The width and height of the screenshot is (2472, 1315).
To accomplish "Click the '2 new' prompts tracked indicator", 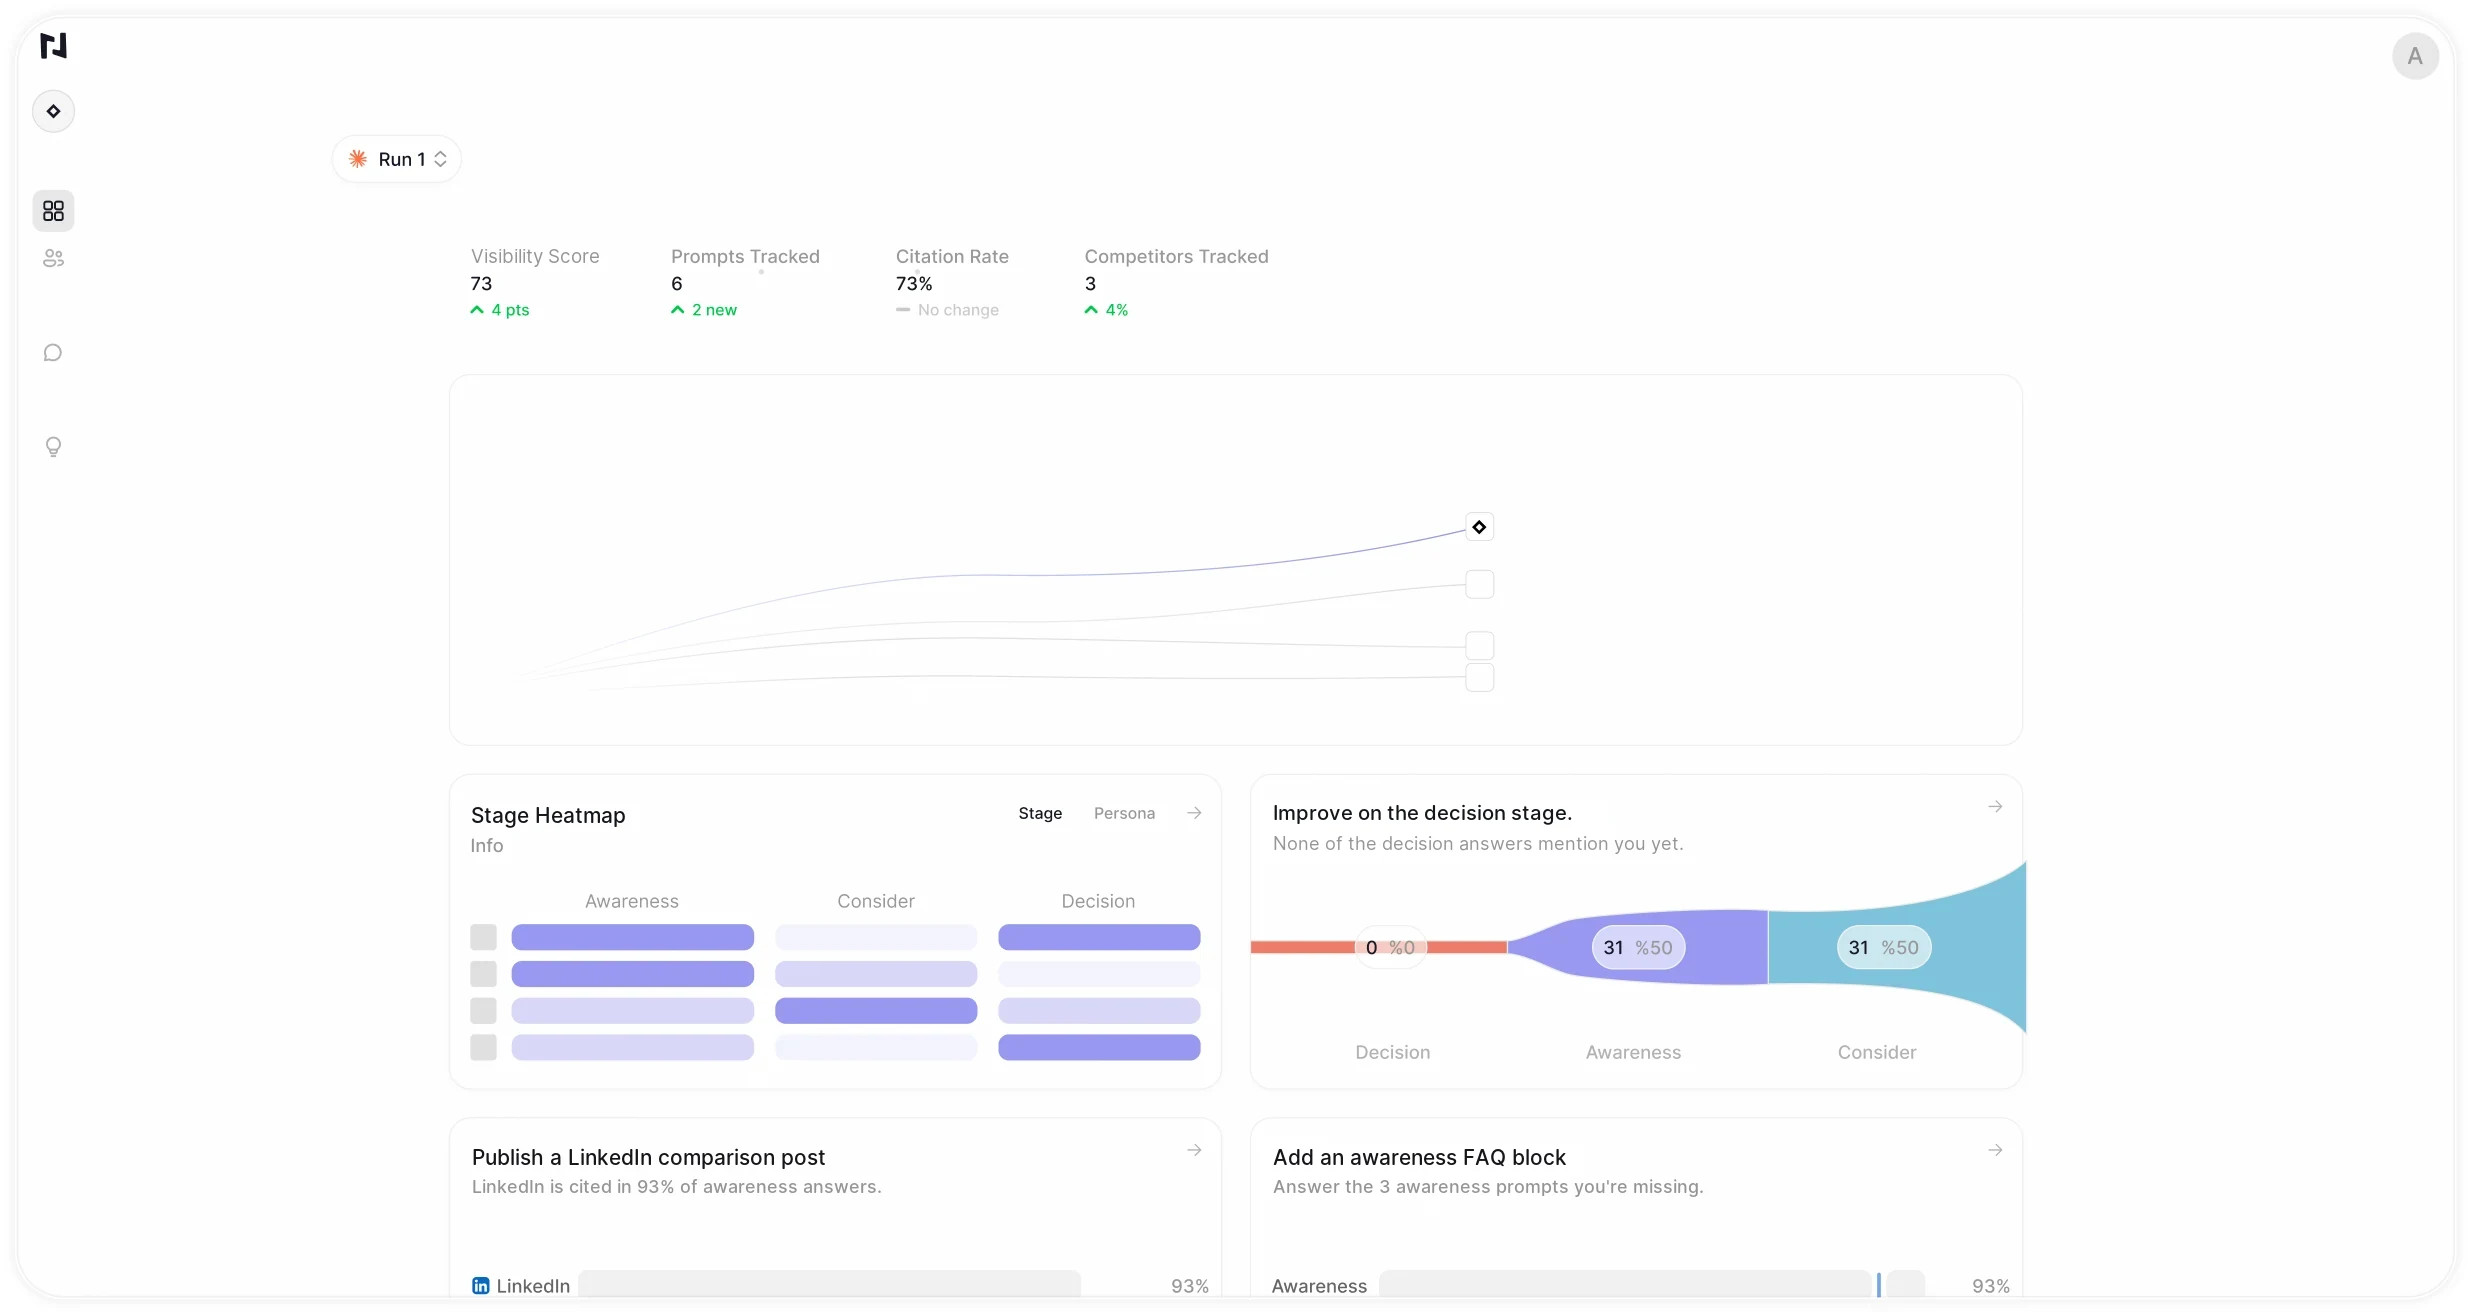I will [x=704, y=310].
